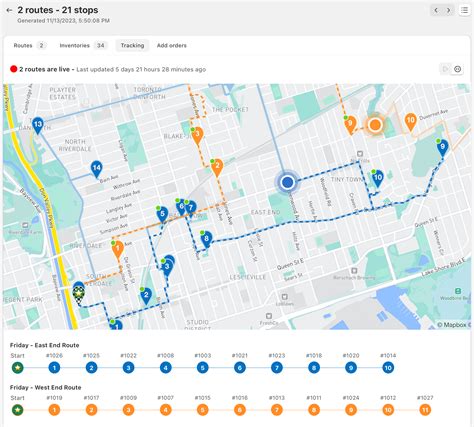The width and height of the screenshot is (474, 427).
Task: Select blue map pin 10 in Tiny Town
Action: [x=378, y=178]
